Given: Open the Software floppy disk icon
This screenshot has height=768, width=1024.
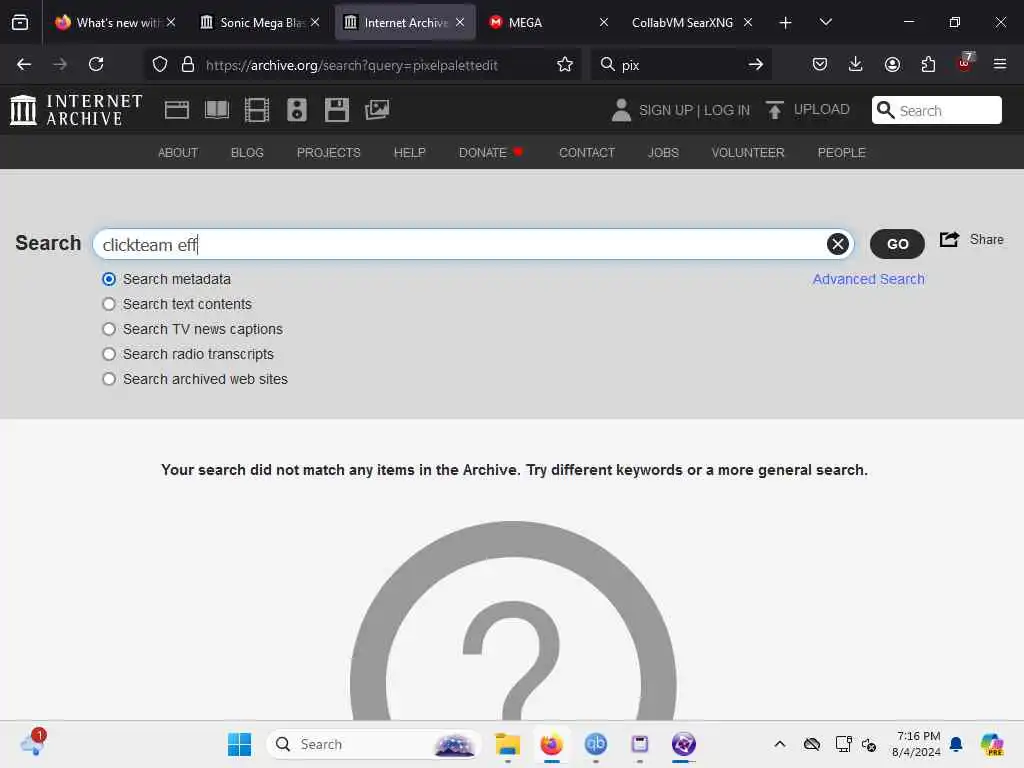Looking at the screenshot, I should (337, 110).
